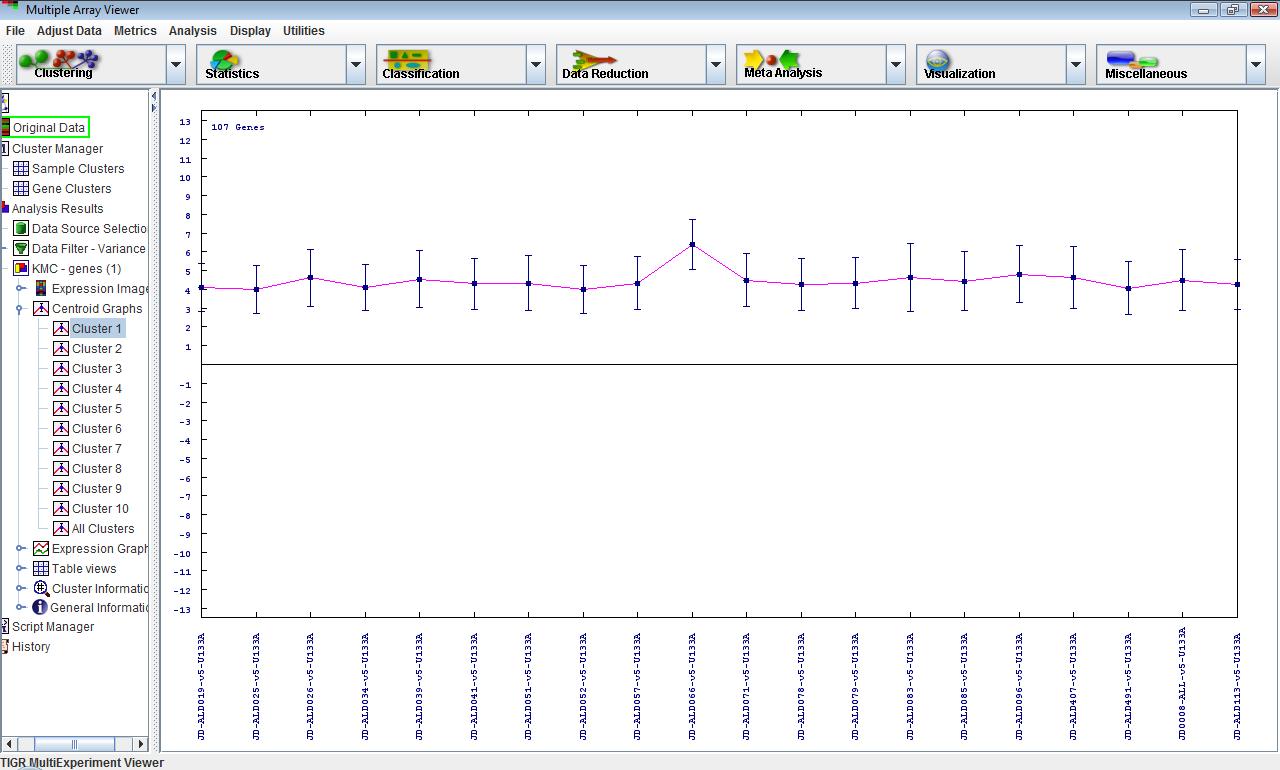Open the Visualization dropdown arrow
The width and height of the screenshot is (1280, 770).
[1076, 65]
